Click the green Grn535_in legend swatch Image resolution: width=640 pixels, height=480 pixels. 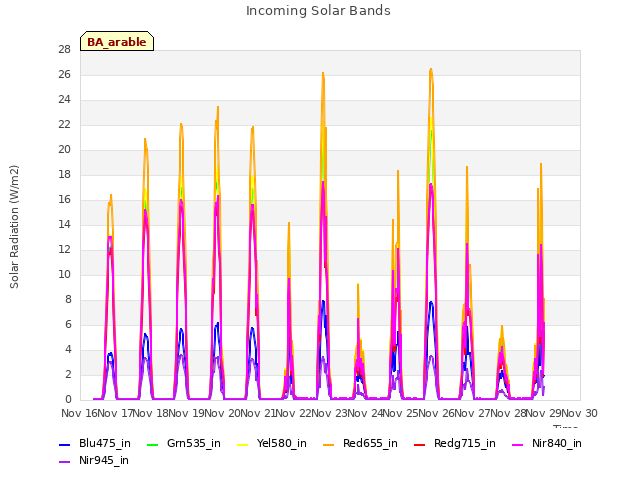(x=152, y=444)
